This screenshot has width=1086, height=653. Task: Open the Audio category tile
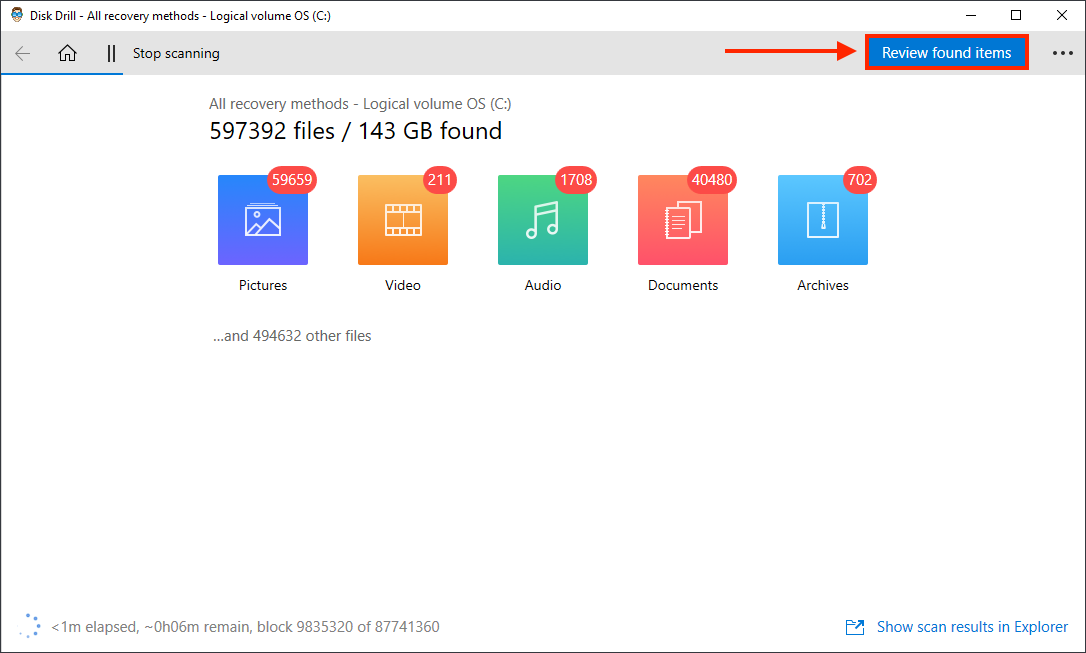(x=543, y=220)
